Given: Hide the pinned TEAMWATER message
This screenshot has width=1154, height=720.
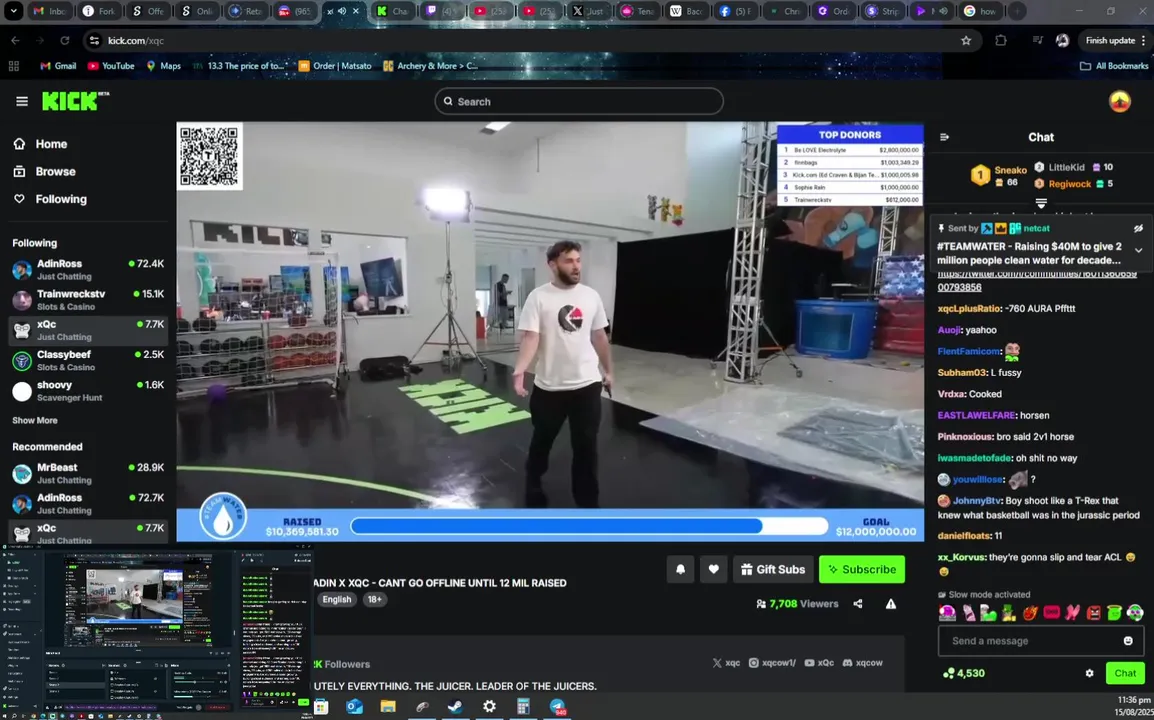Looking at the screenshot, I should 1138,228.
